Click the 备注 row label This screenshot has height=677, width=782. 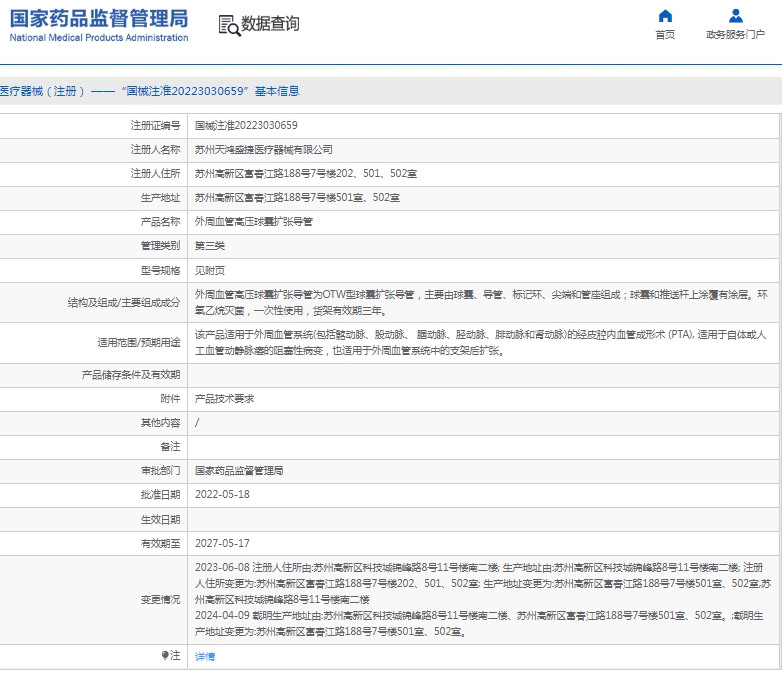(x=170, y=447)
